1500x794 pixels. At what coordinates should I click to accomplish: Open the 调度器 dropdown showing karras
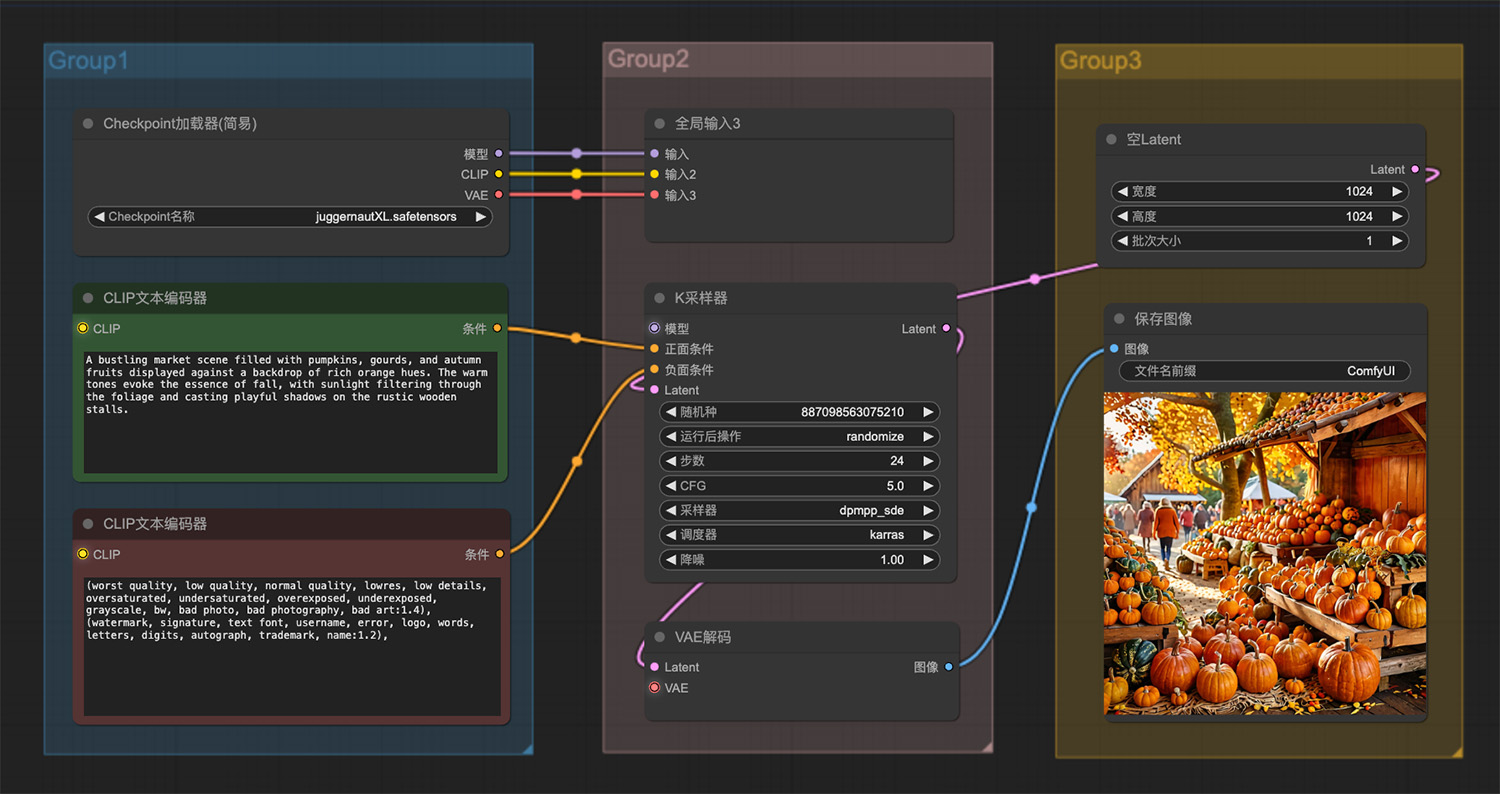[x=798, y=535]
